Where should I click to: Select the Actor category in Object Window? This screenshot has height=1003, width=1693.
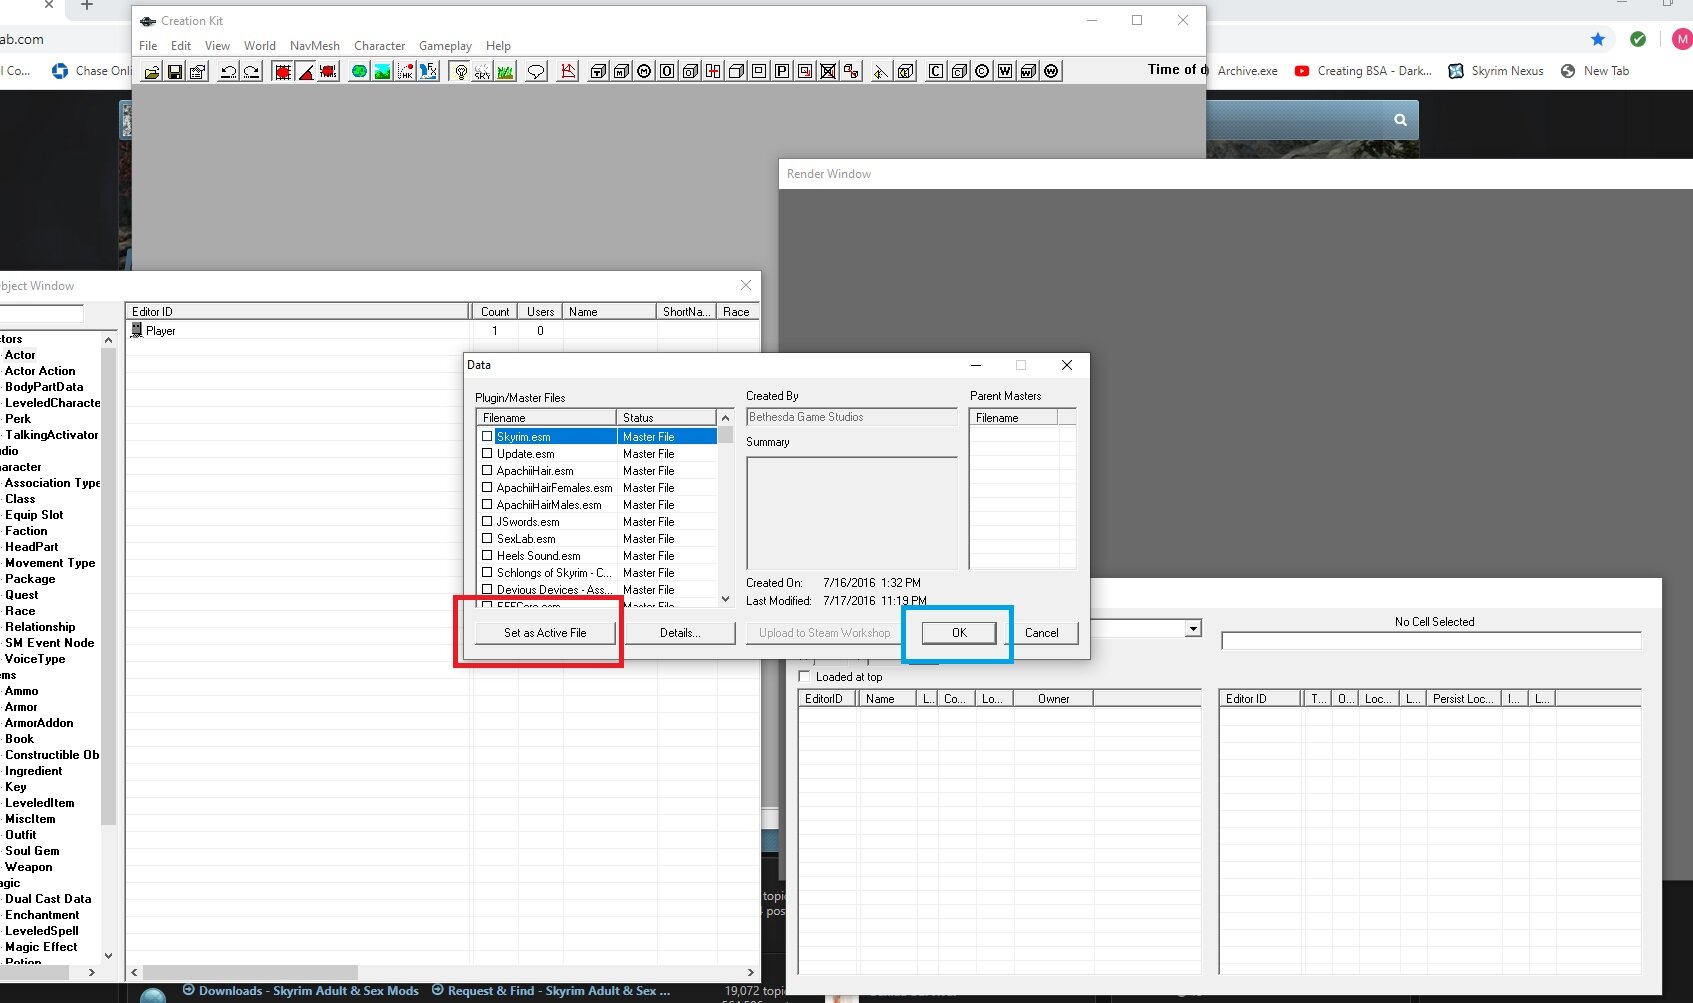pos(20,355)
